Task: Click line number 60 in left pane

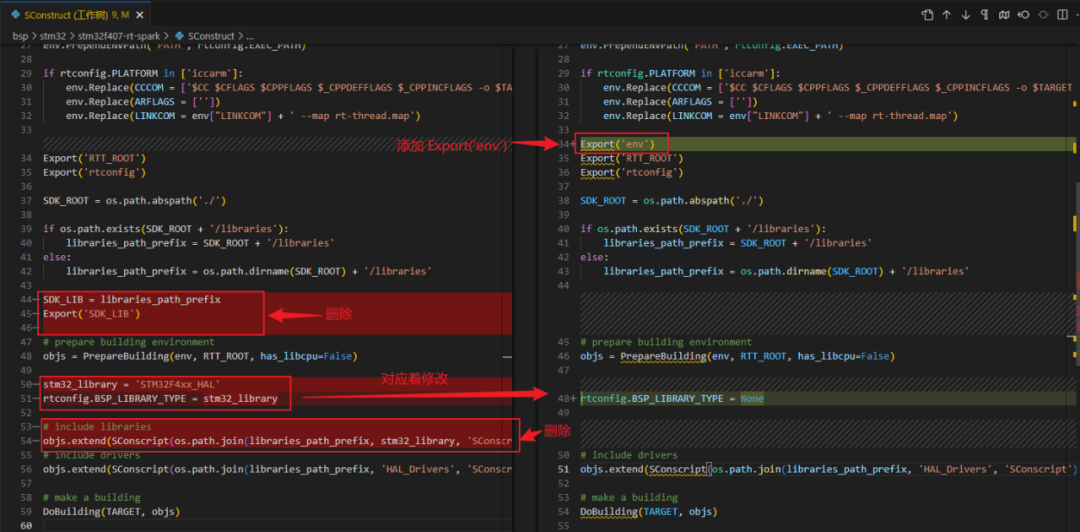Action: click(28, 526)
